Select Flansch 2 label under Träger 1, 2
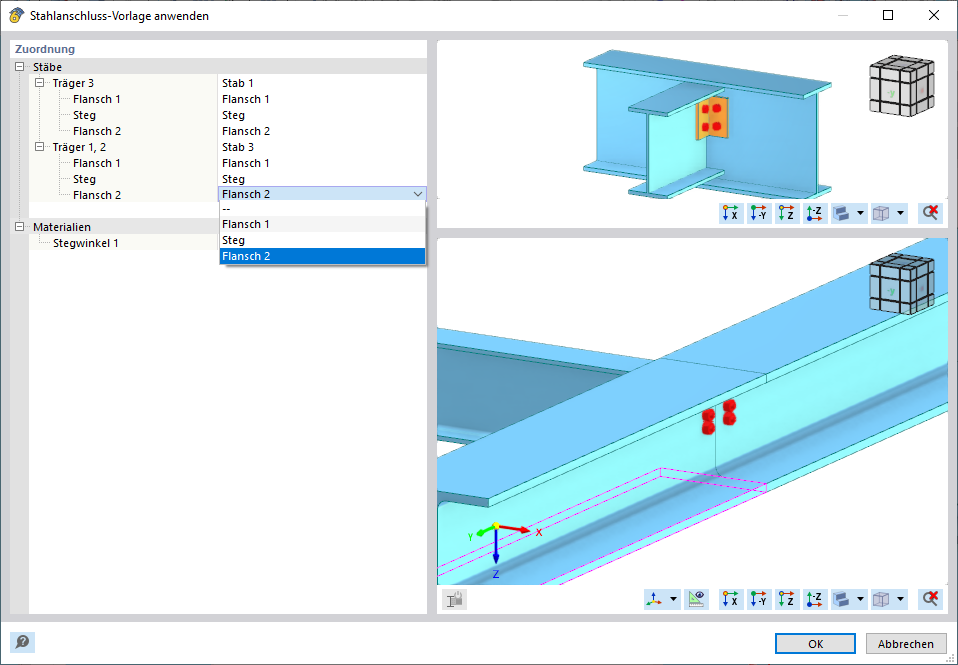Screen dimensions: 958x665 click(97, 195)
